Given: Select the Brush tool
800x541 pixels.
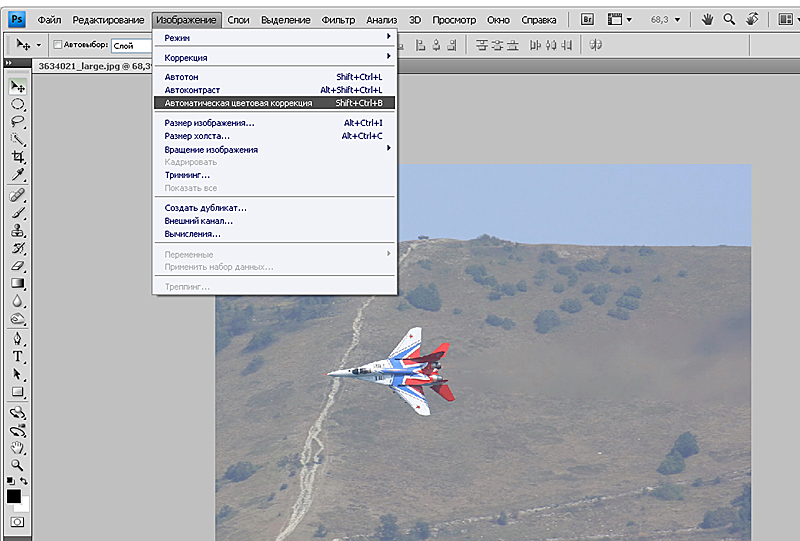Looking at the screenshot, I should (18, 213).
